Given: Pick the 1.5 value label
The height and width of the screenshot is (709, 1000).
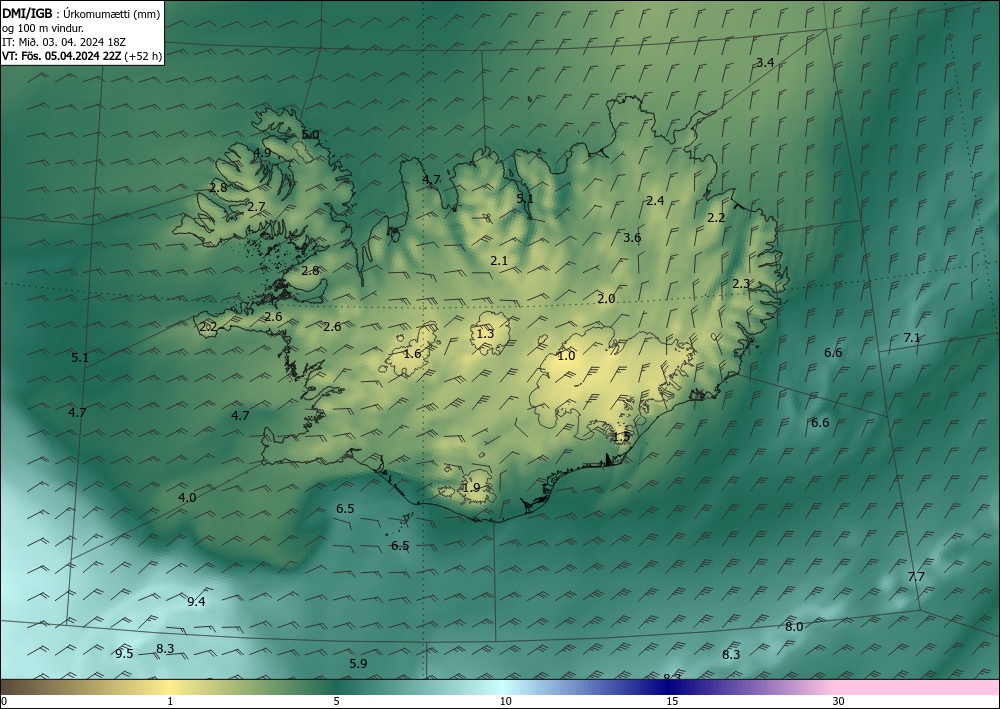Looking at the screenshot, I should [621, 437].
